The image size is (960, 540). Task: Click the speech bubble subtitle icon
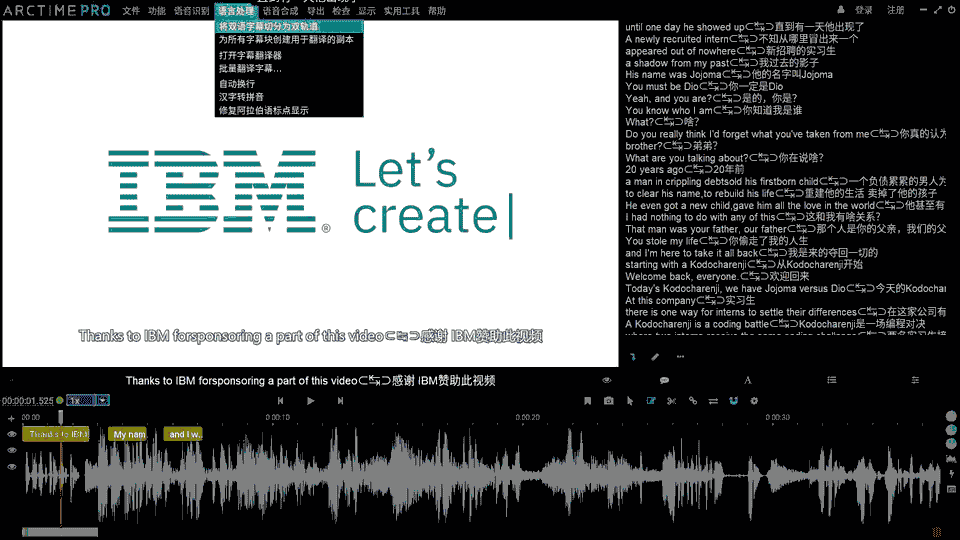pyautogui.click(x=664, y=381)
